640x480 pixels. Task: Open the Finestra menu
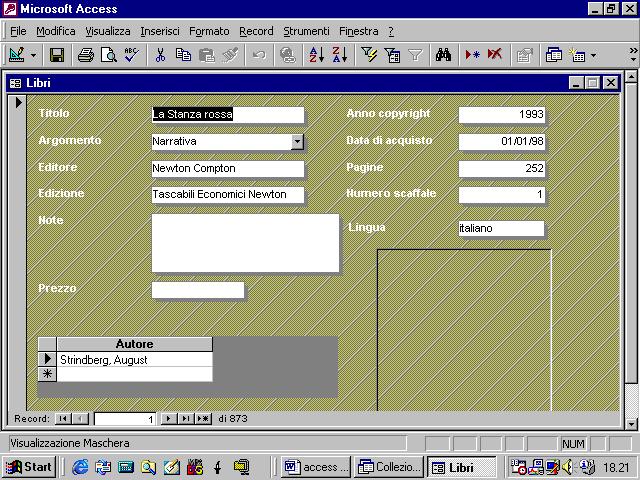(358, 31)
